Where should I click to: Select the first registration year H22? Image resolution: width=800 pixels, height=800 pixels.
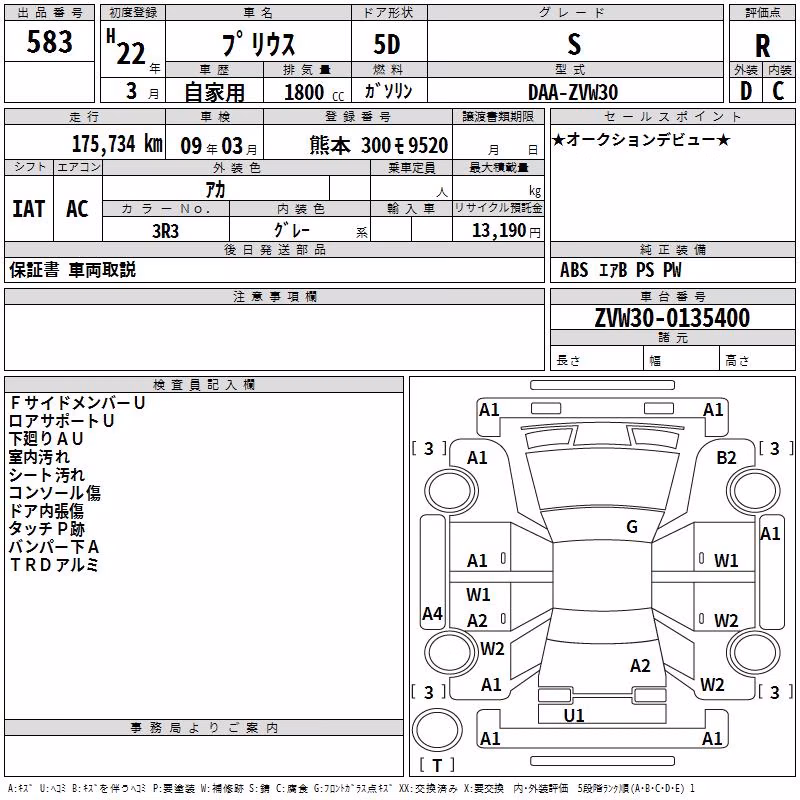click(x=128, y=47)
